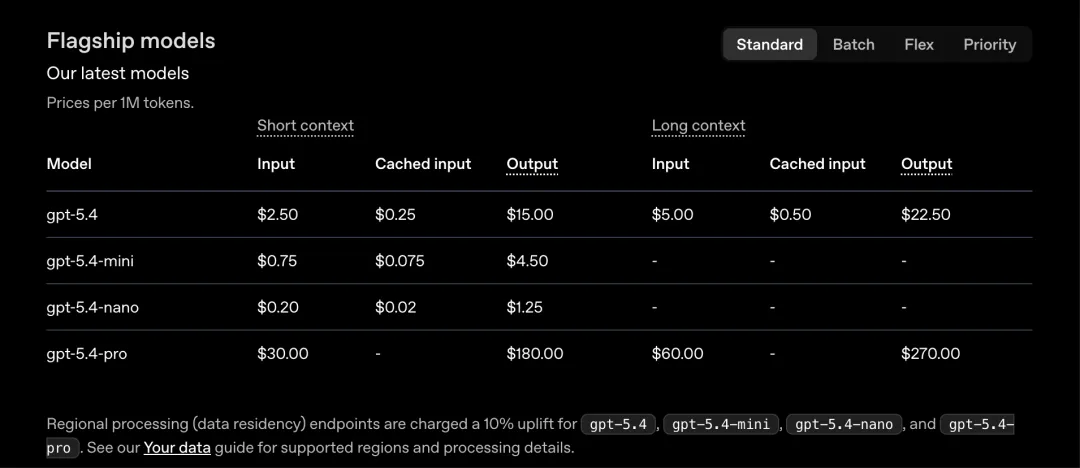1080x468 pixels.
Task: Open the Flex pricing tab
Action: [918, 44]
